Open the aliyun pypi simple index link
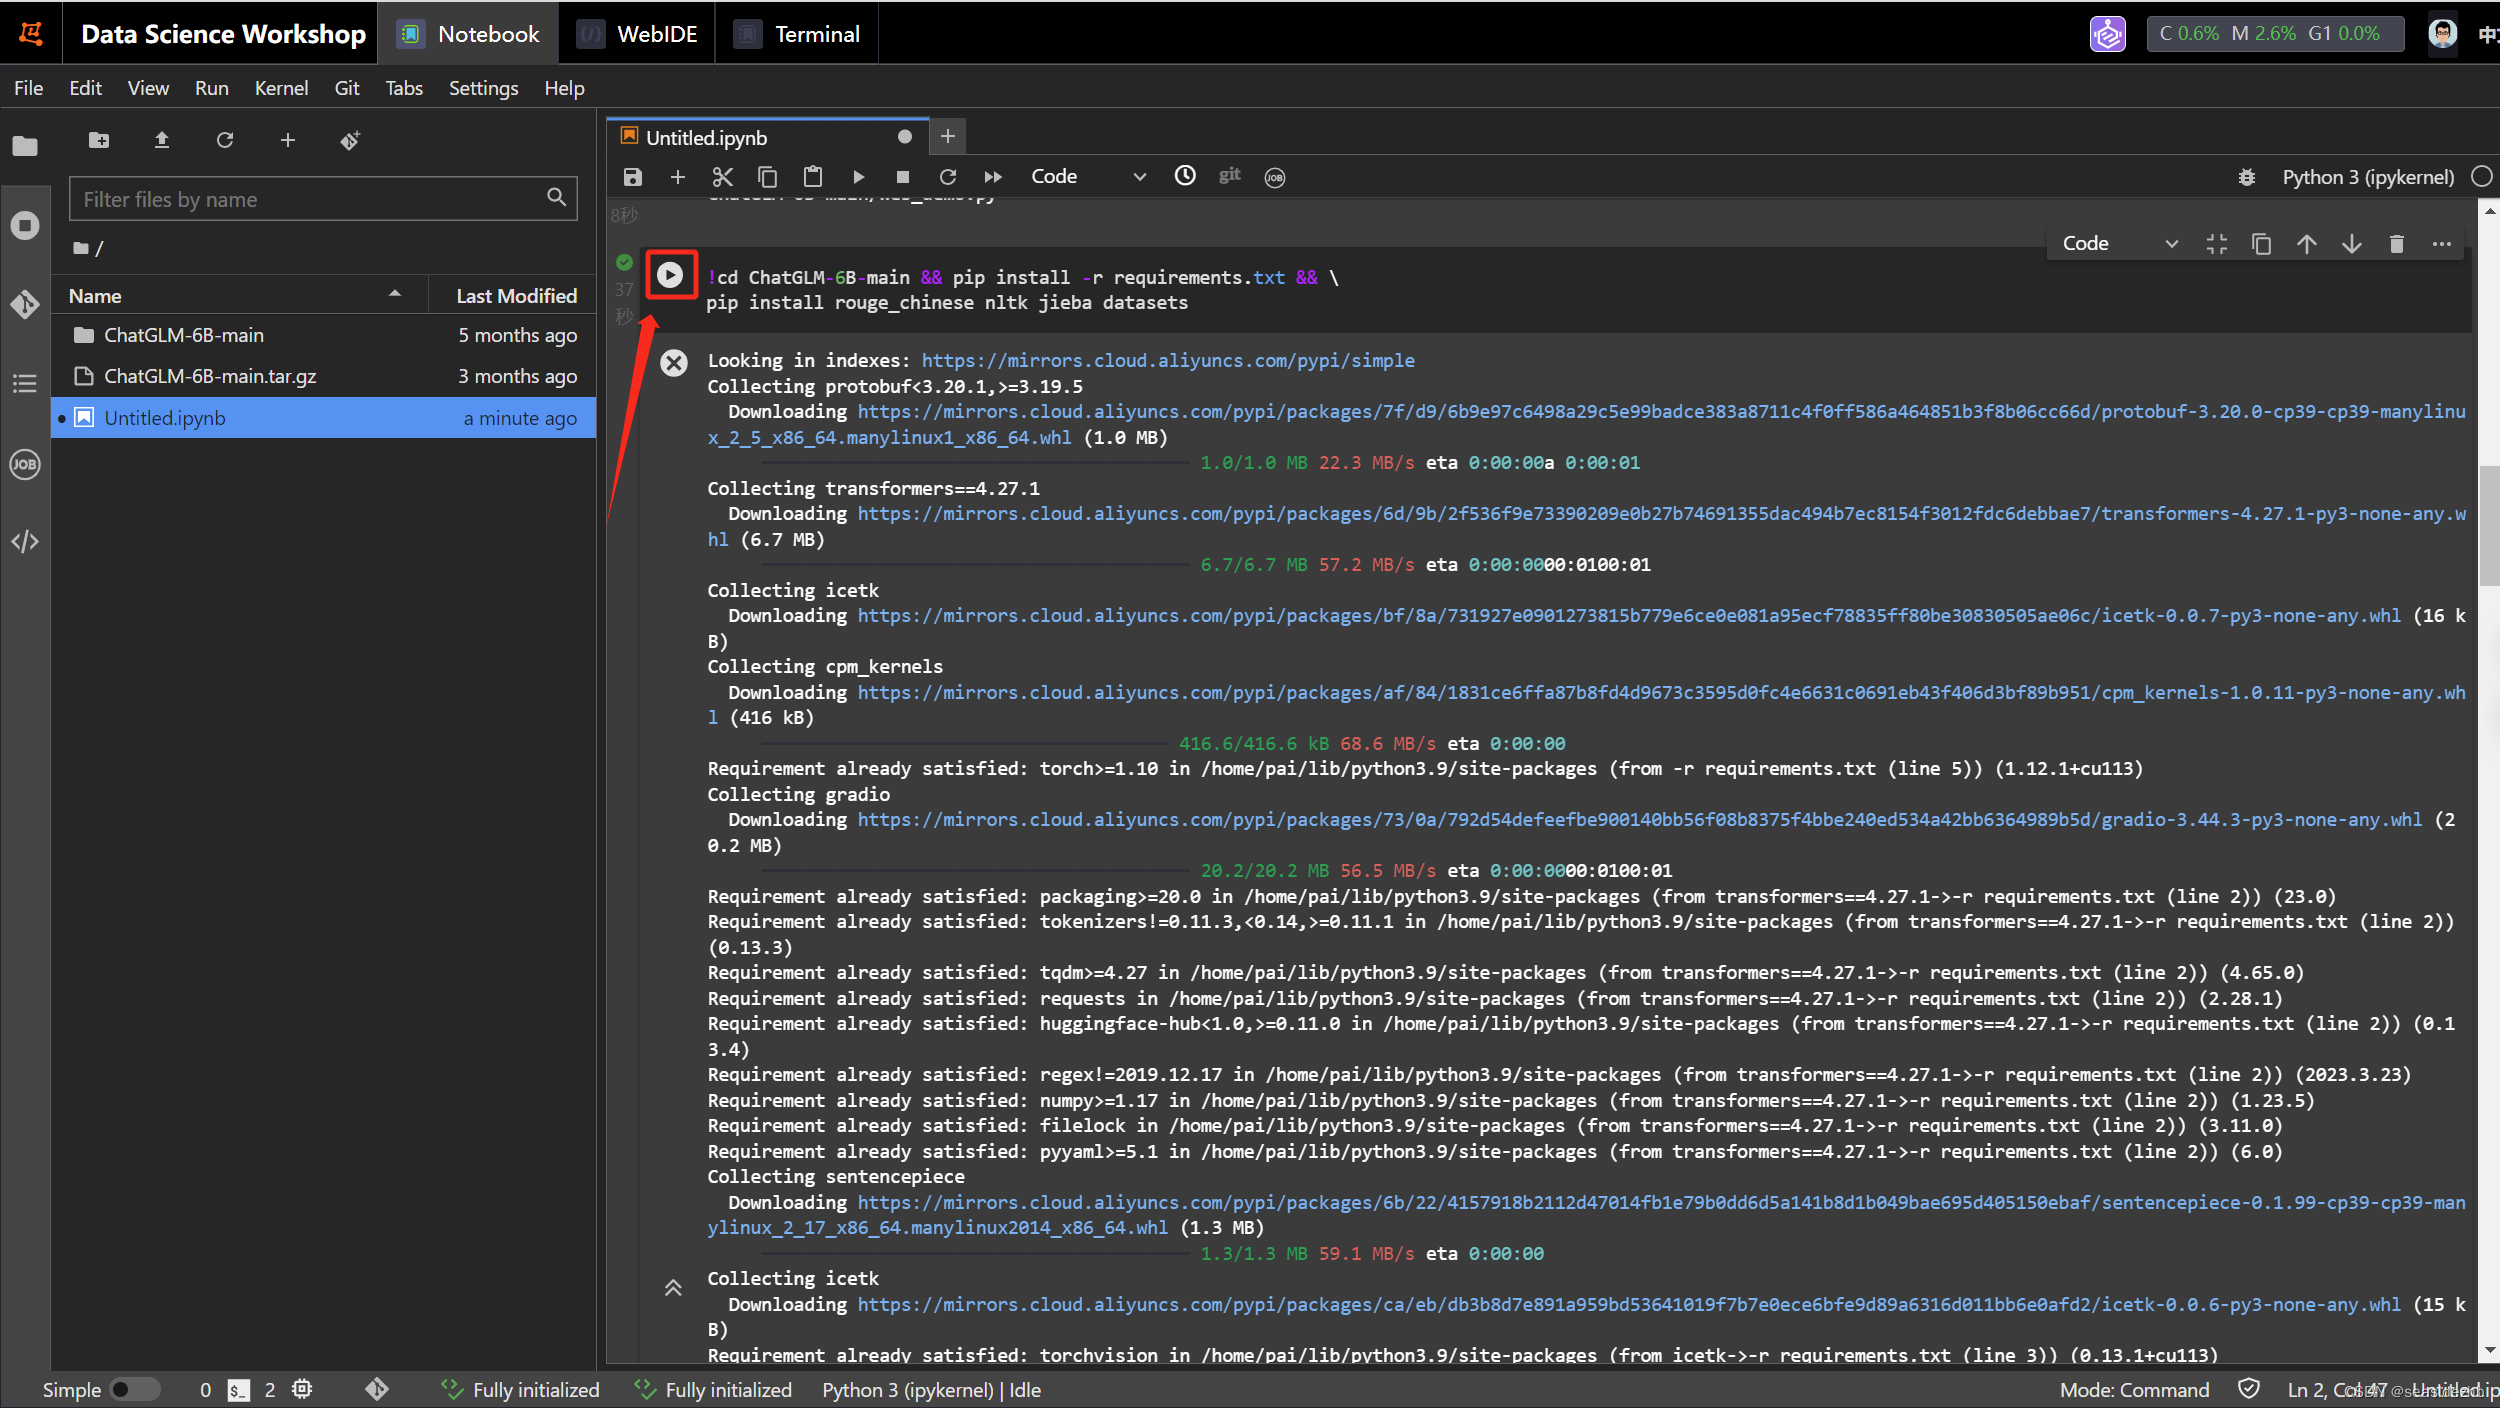2500x1408 pixels. (1168, 360)
